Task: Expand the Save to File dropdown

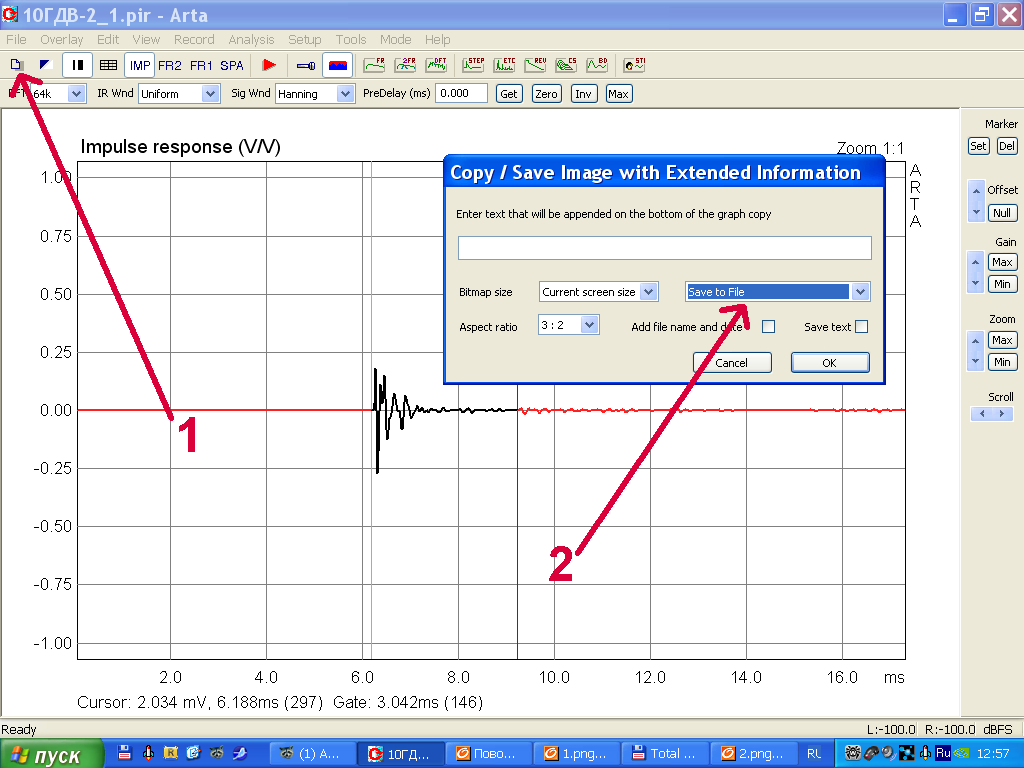Action: [x=860, y=292]
